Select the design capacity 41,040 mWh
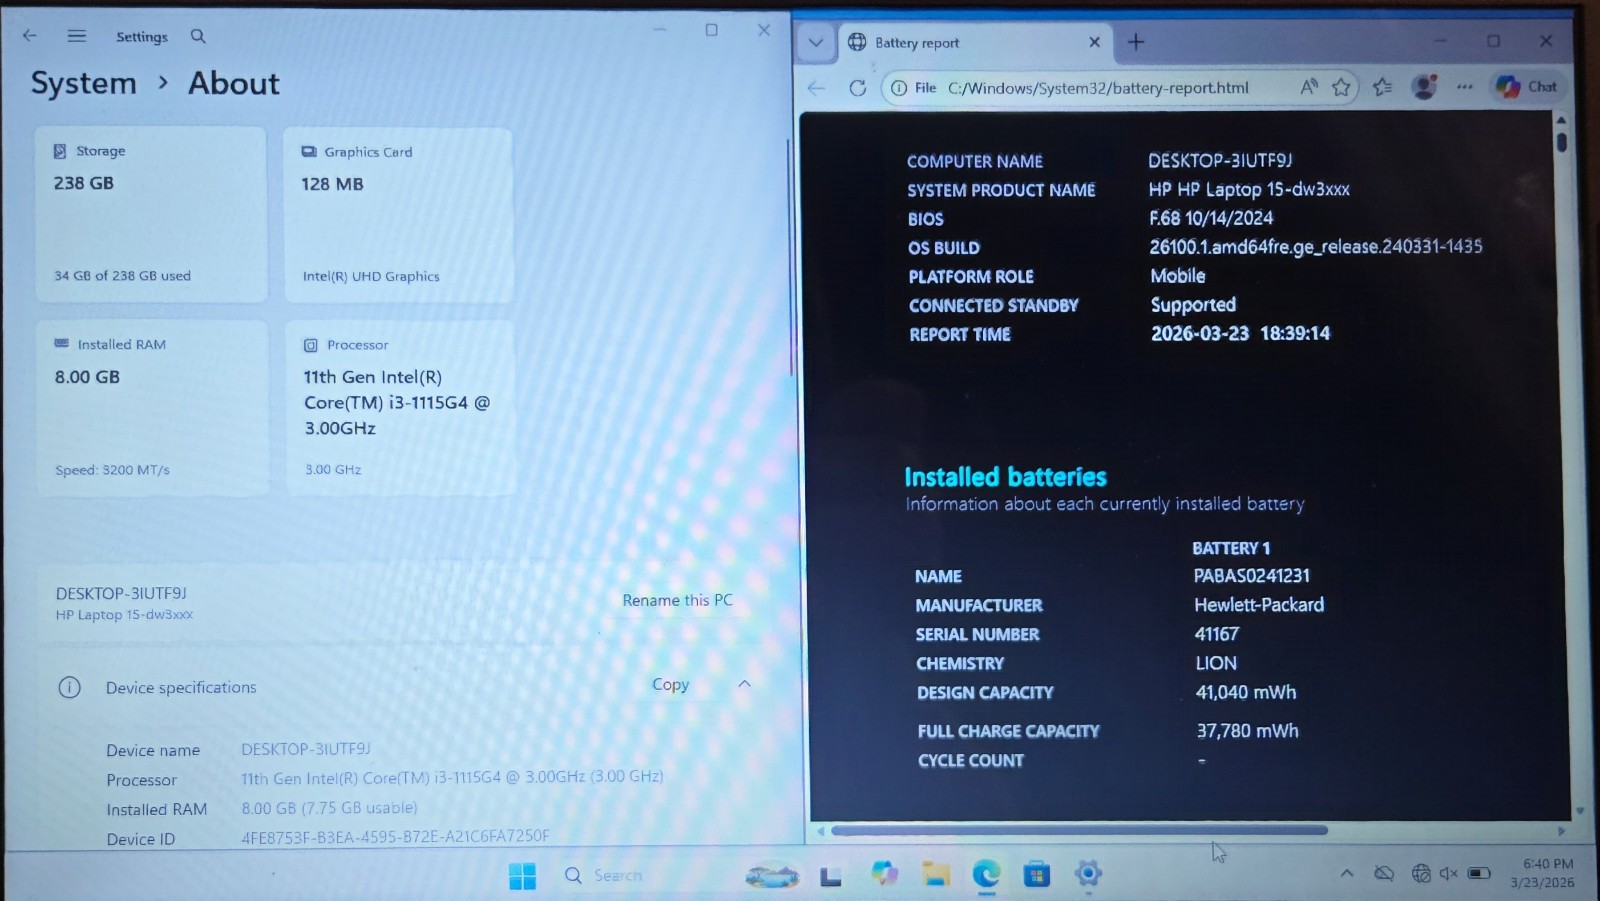This screenshot has width=1600, height=901. click(1245, 692)
